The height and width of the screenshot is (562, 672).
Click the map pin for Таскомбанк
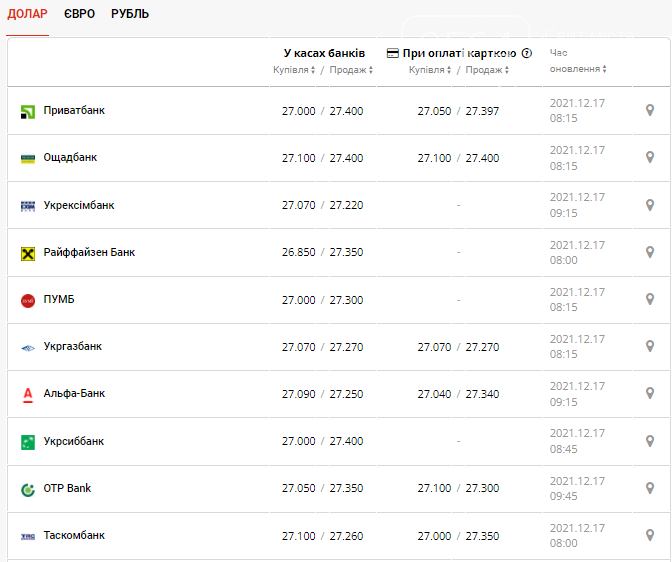[x=650, y=536]
